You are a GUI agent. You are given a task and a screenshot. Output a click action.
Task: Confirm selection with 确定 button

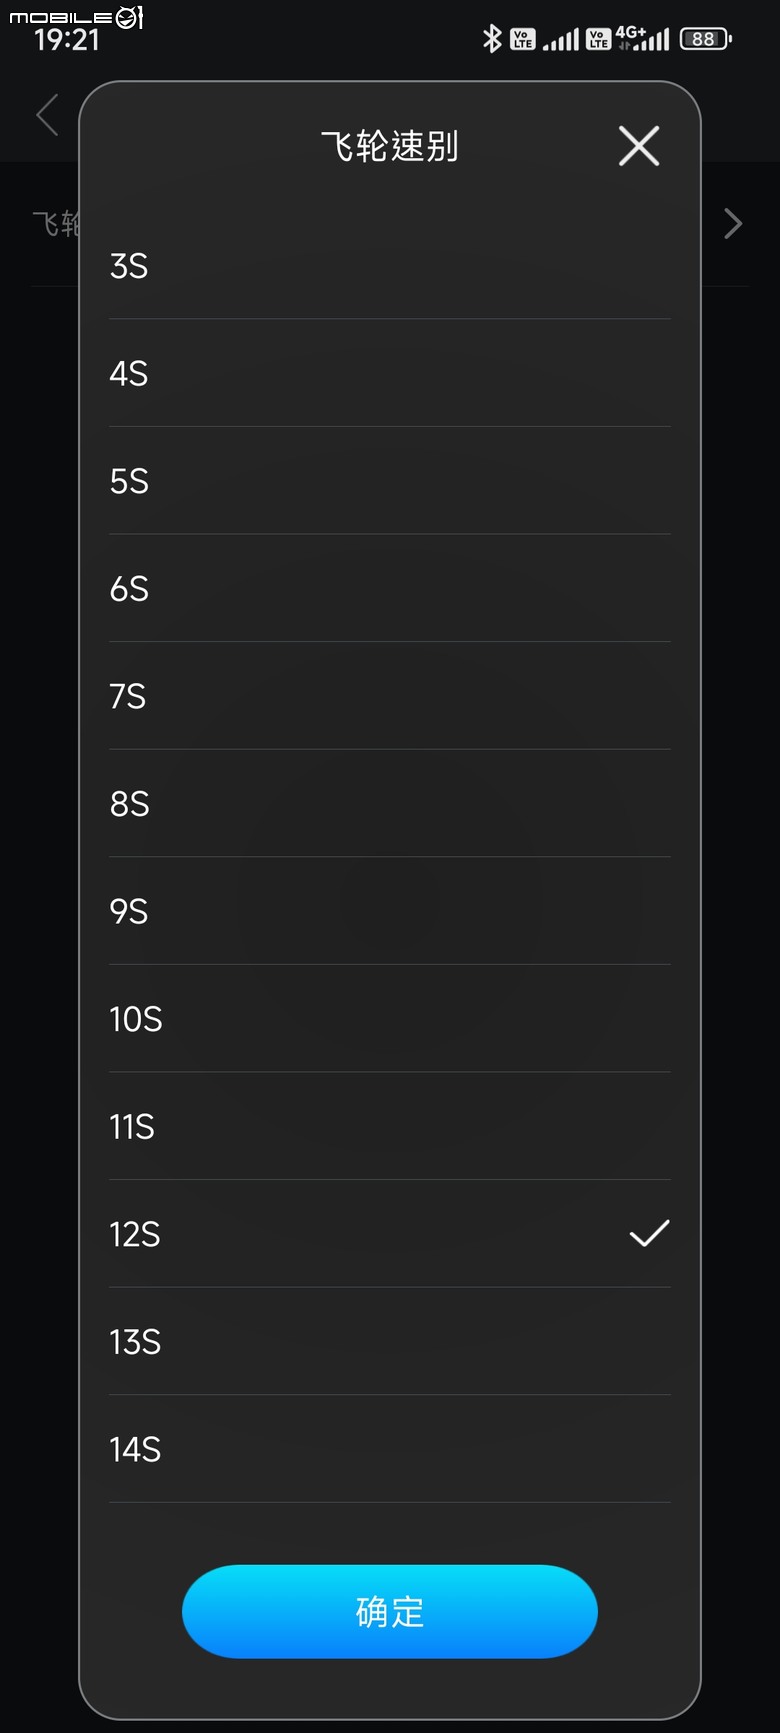click(390, 1612)
